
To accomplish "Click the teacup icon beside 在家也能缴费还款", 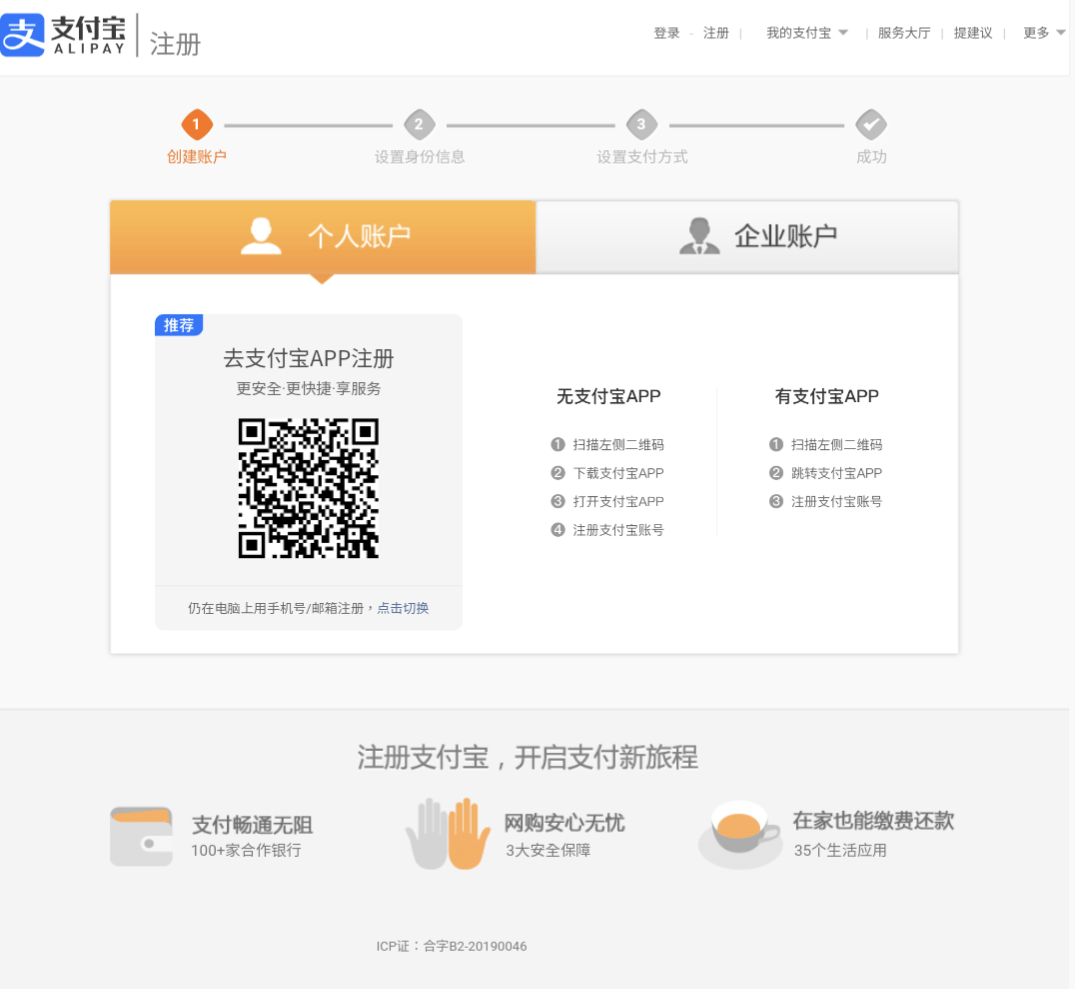I will point(739,834).
